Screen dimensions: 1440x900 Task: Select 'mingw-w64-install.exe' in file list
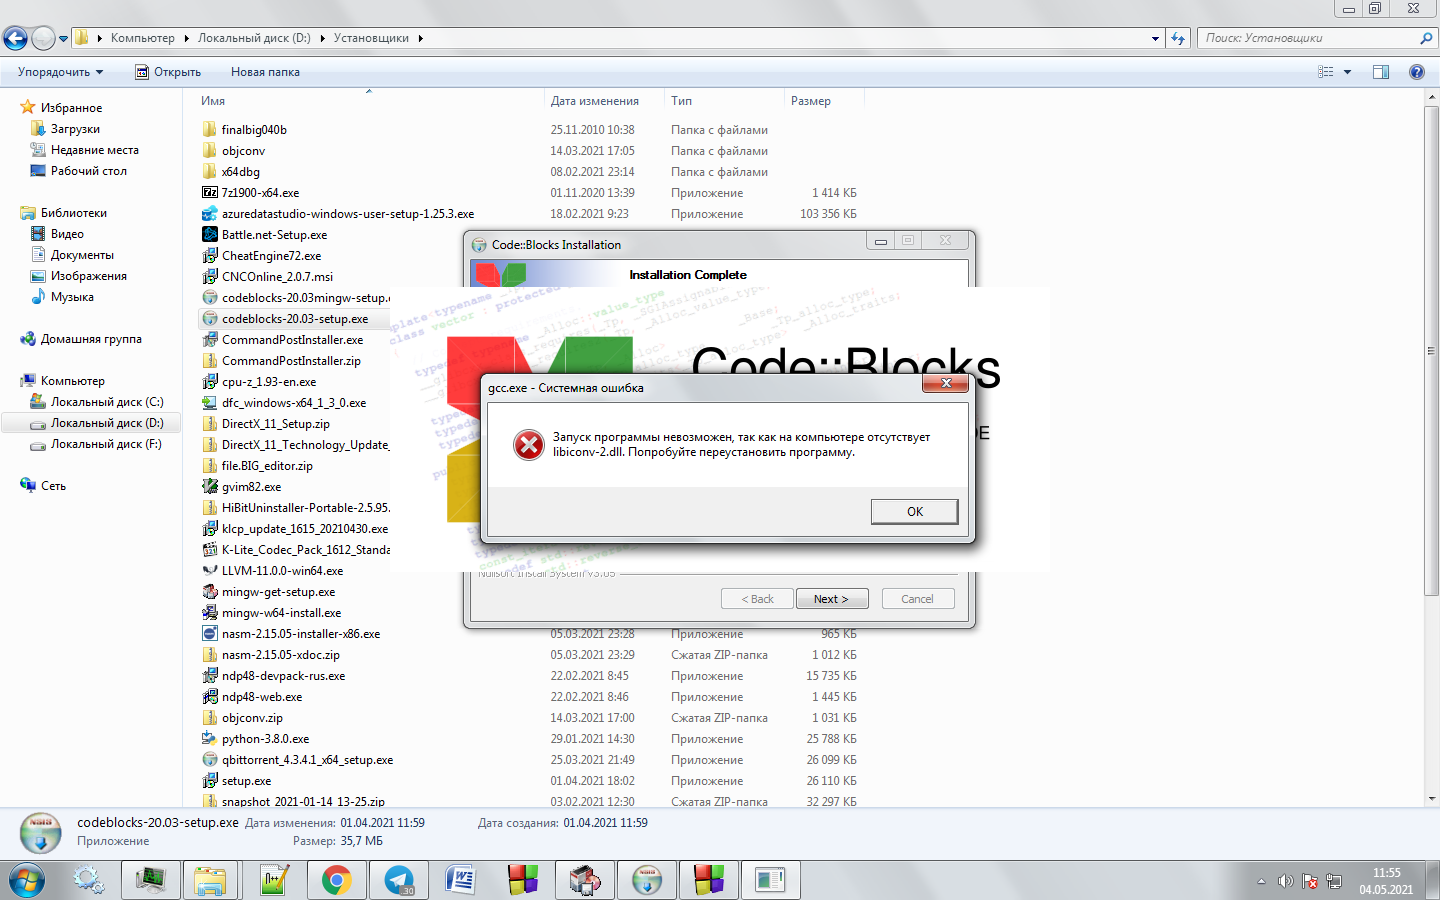click(x=281, y=613)
